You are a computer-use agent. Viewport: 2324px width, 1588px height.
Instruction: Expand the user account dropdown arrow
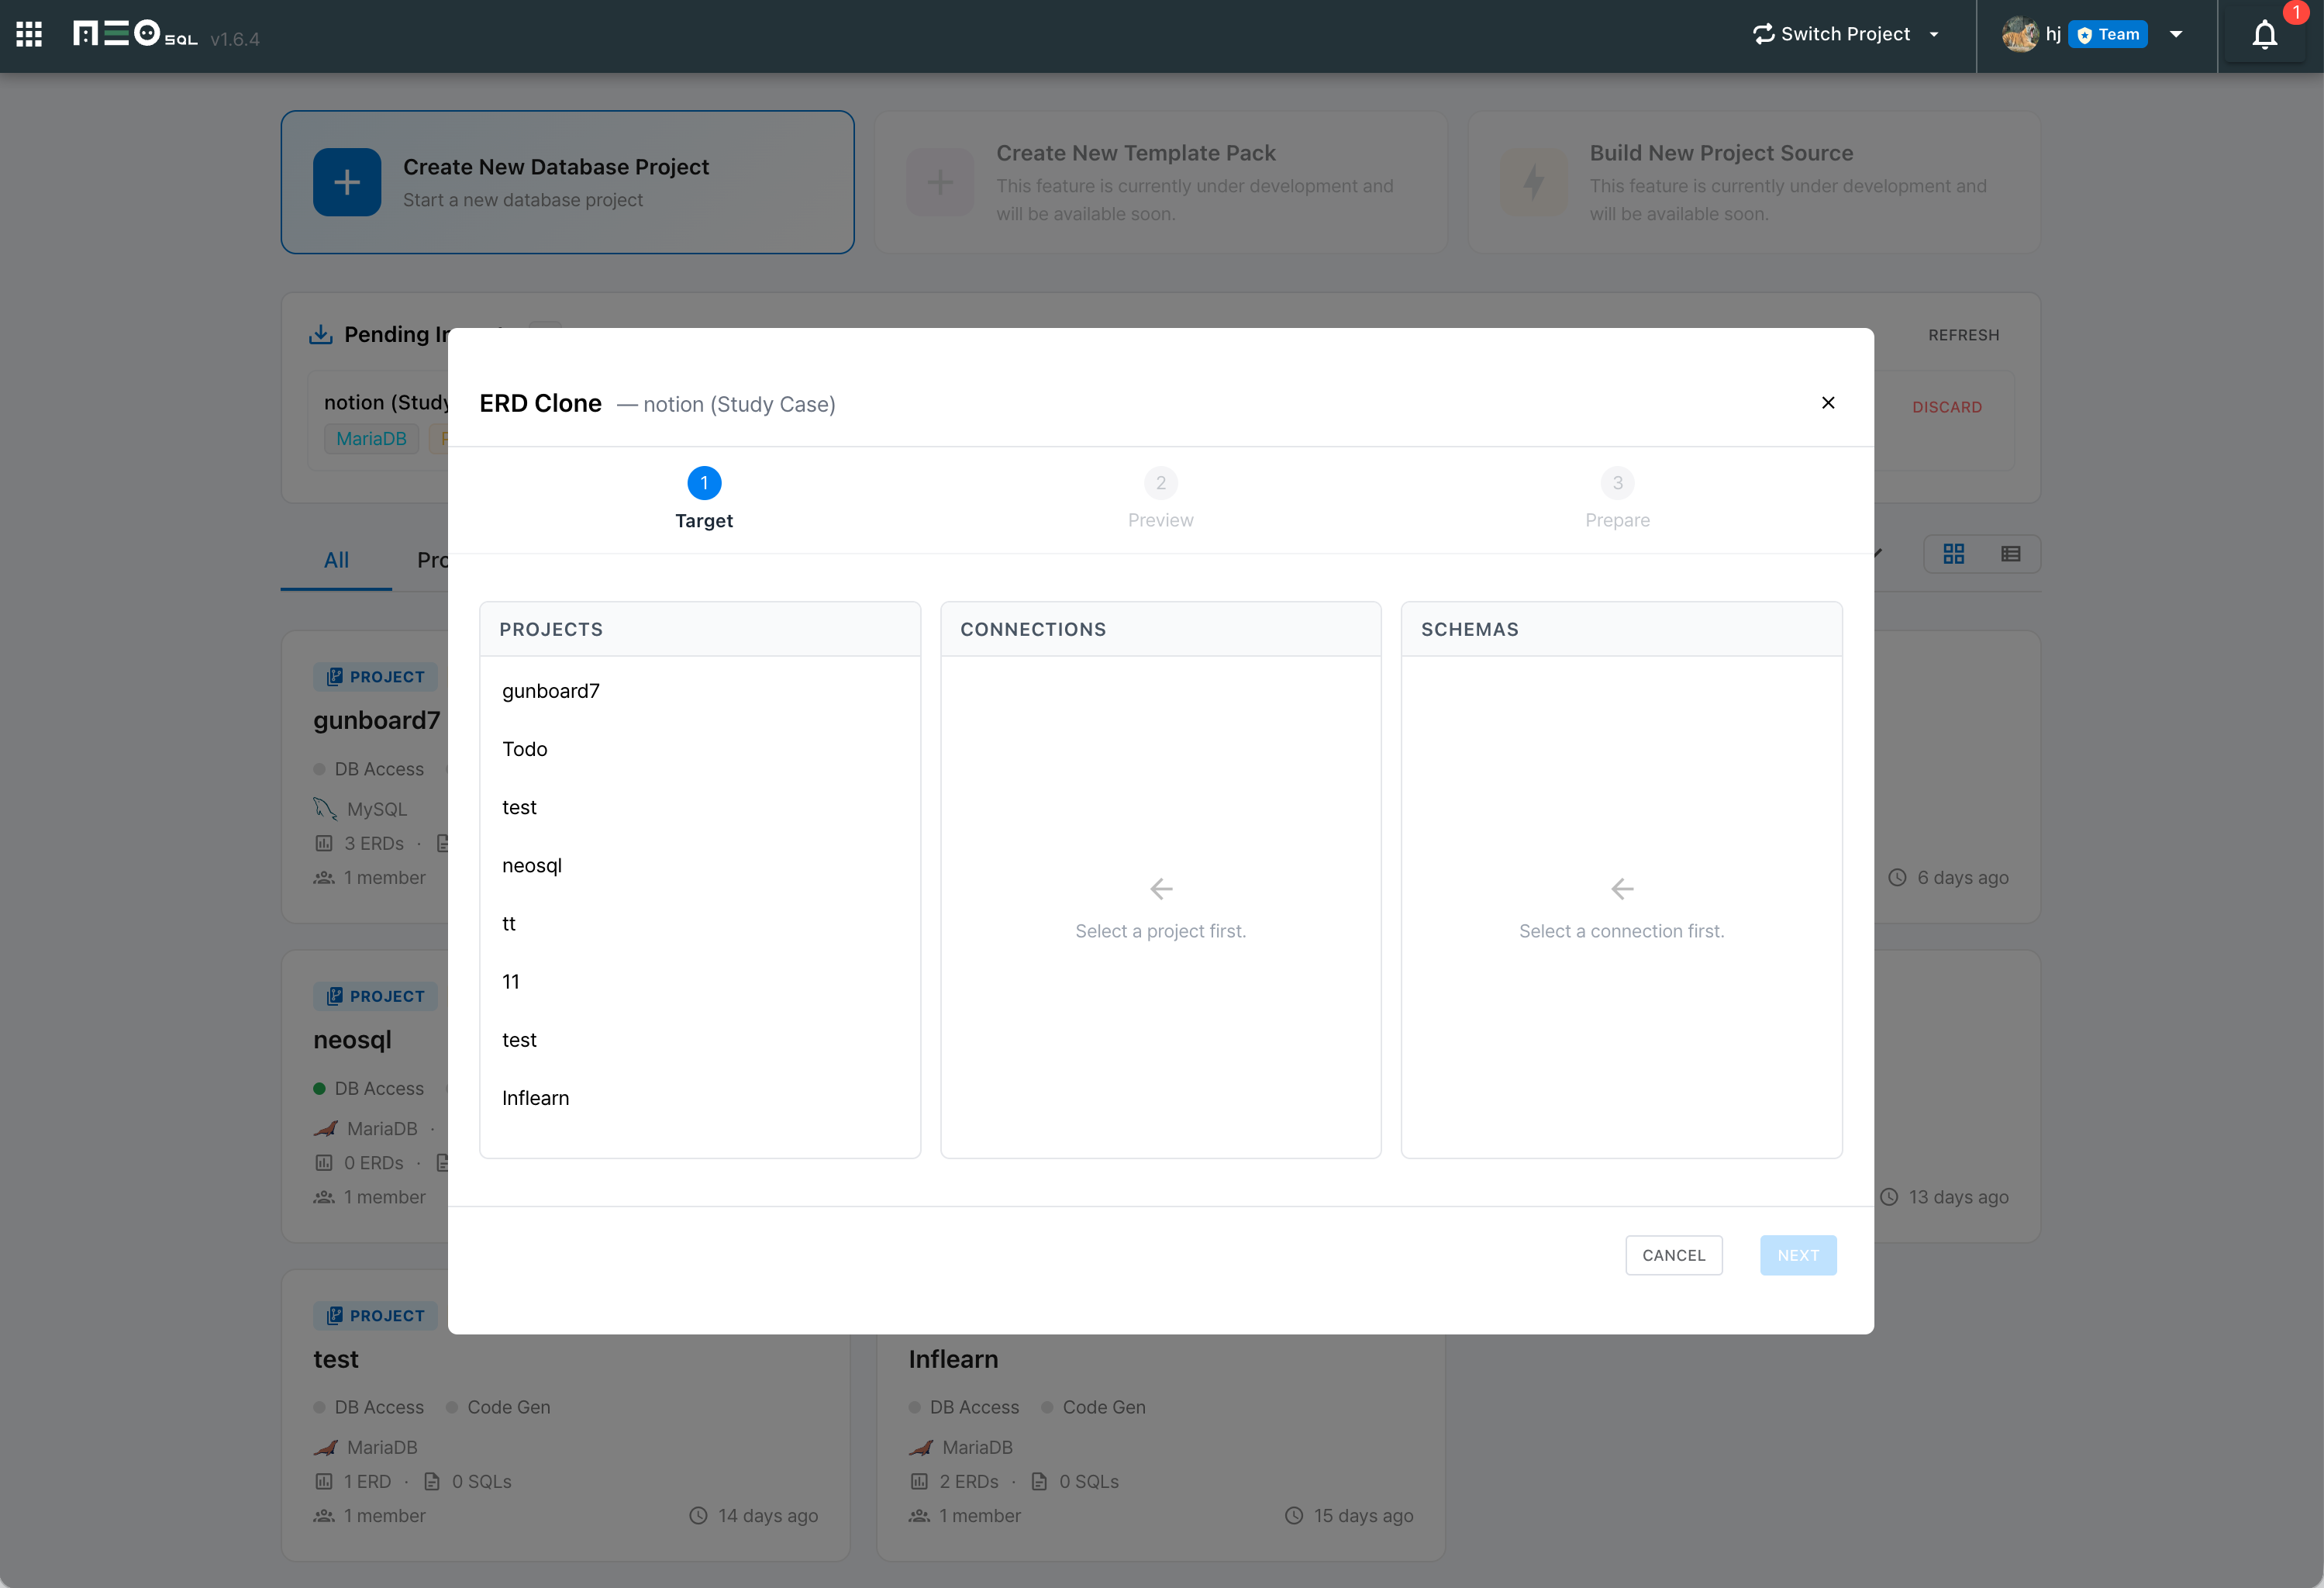(x=2176, y=35)
